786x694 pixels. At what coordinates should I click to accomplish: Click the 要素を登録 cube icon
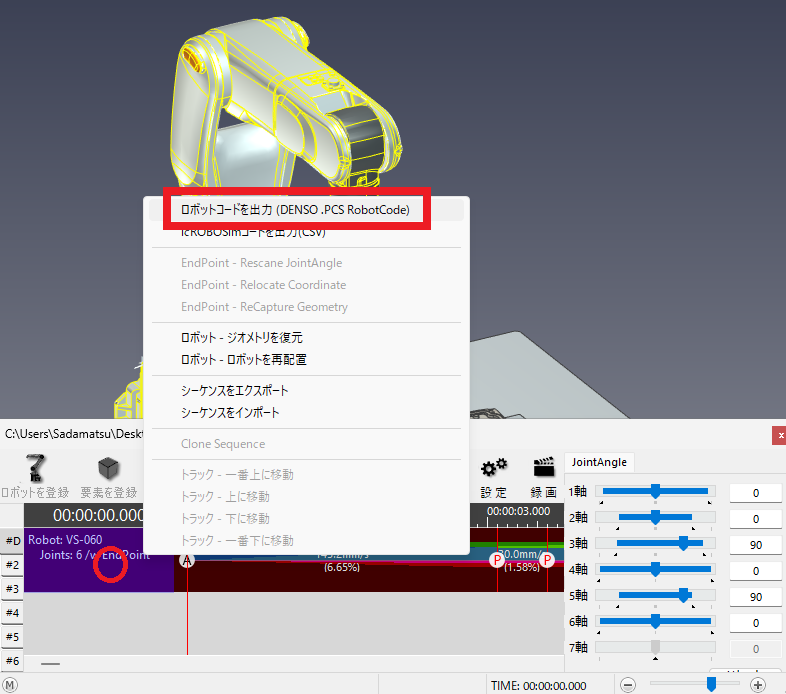[108, 470]
